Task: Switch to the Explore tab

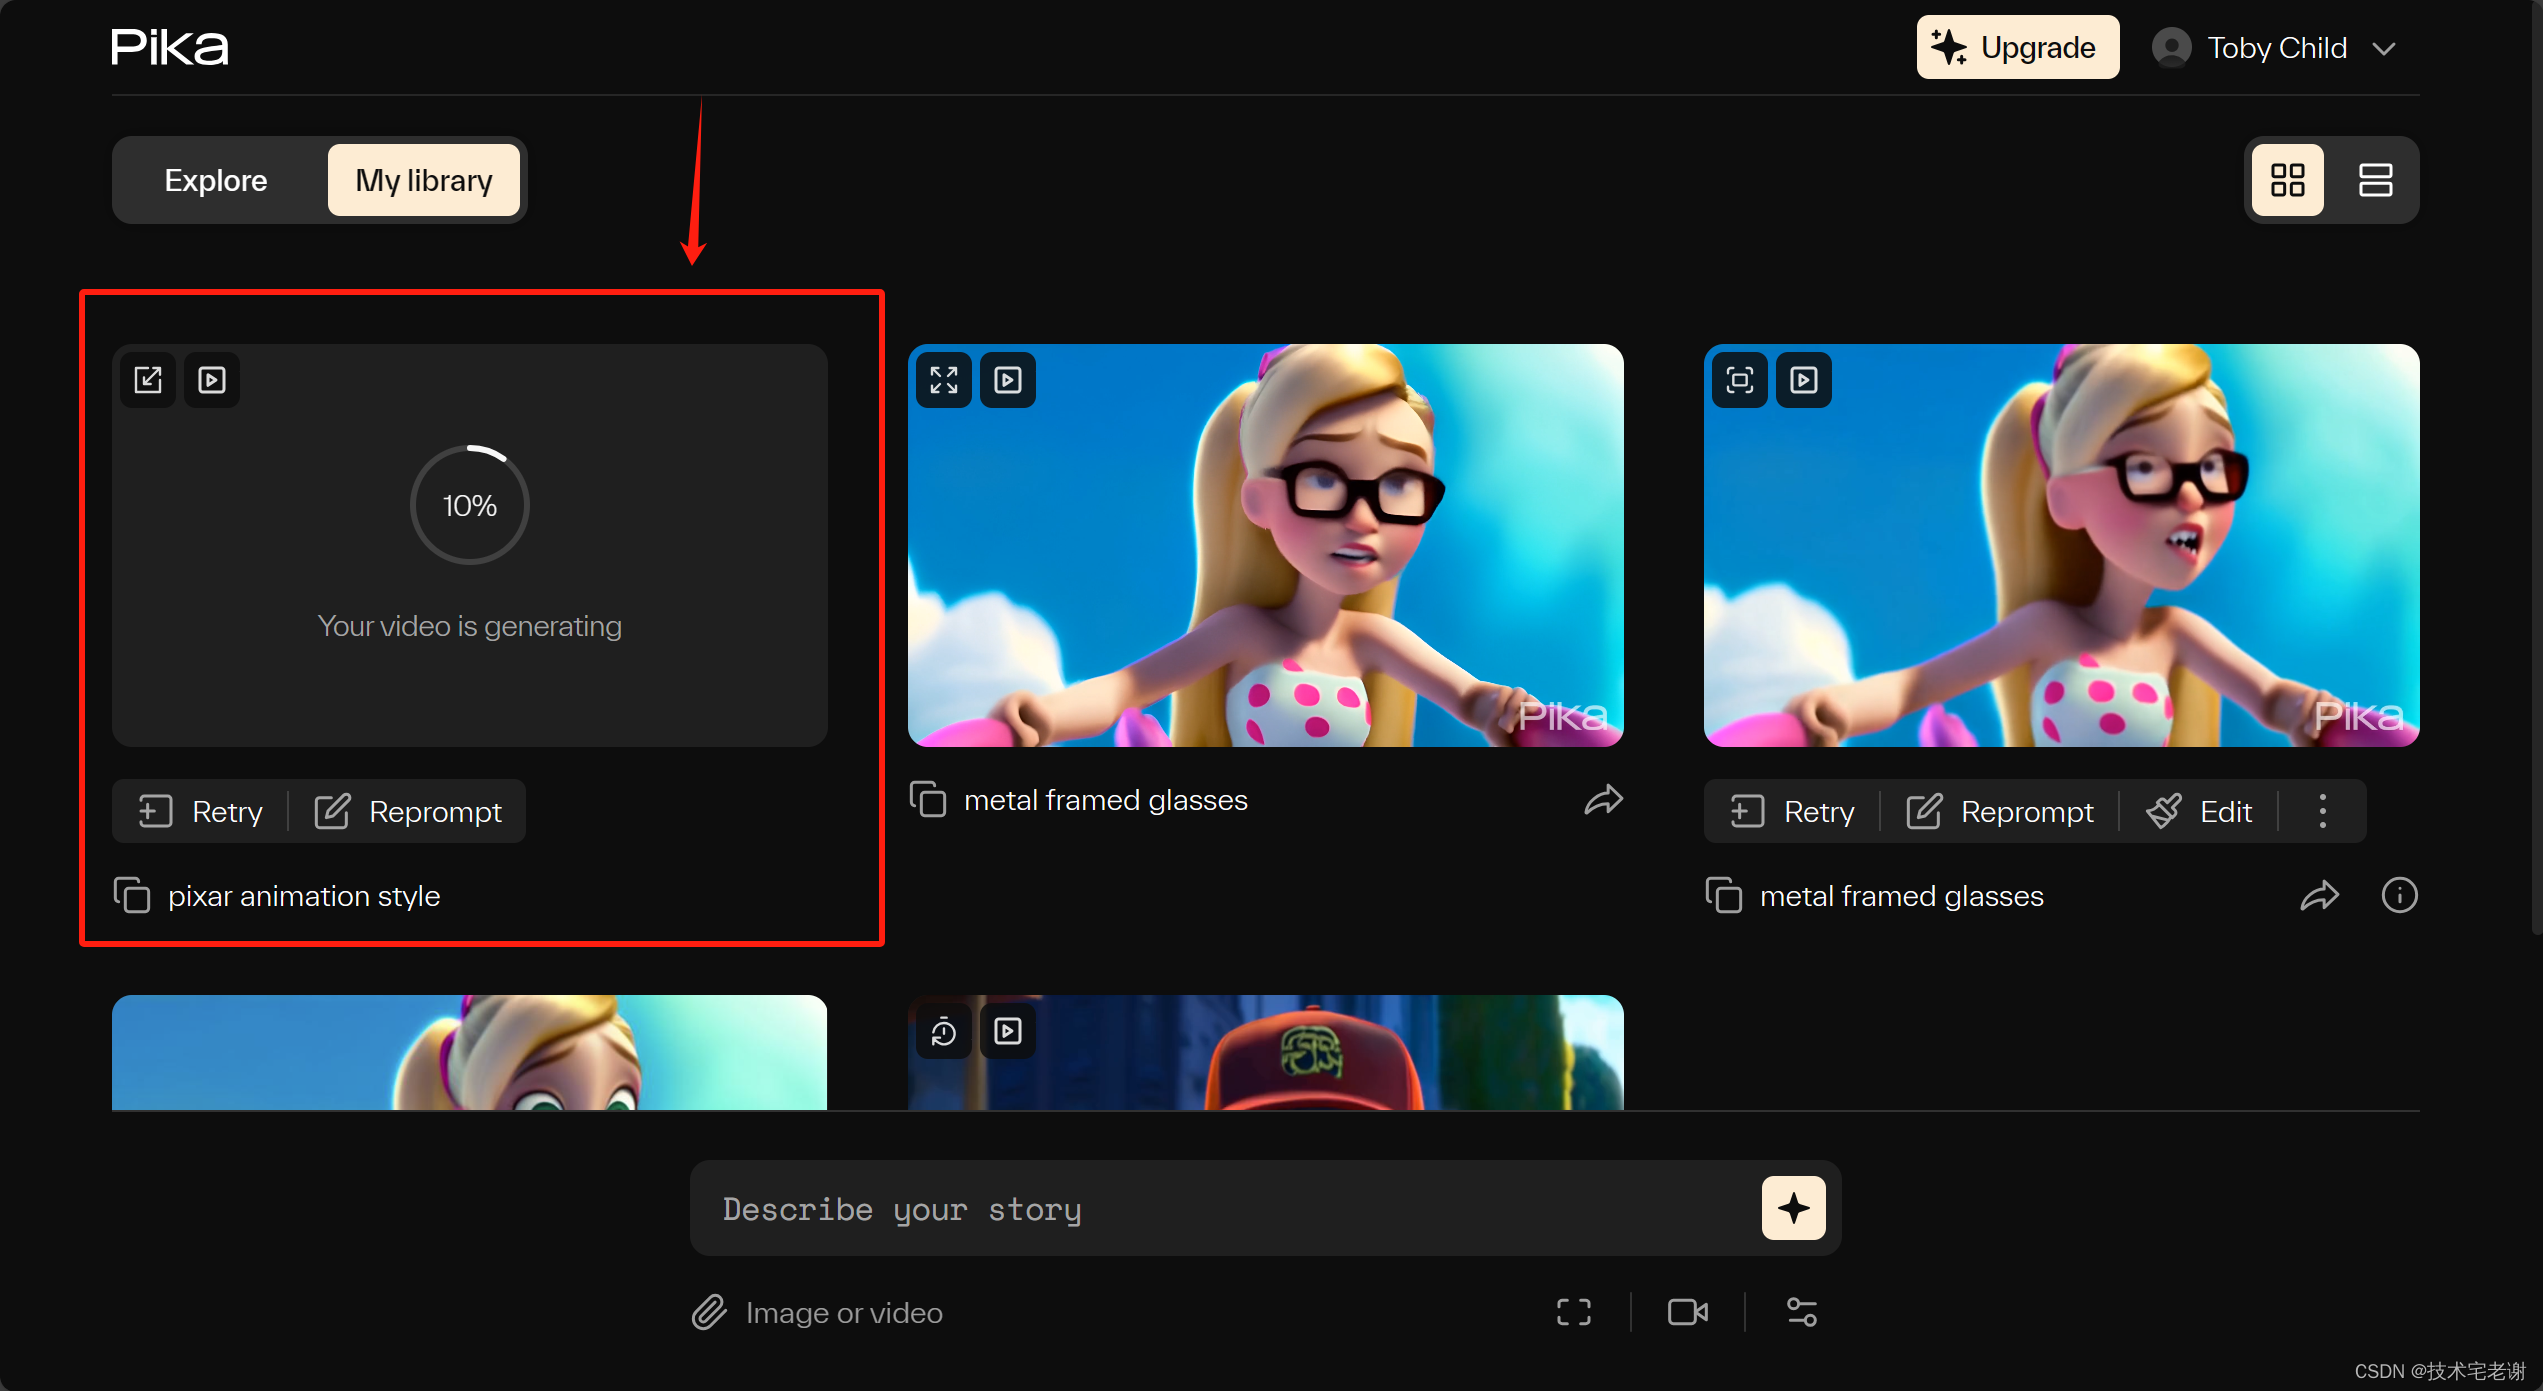Action: pyautogui.click(x=216, y=180)
